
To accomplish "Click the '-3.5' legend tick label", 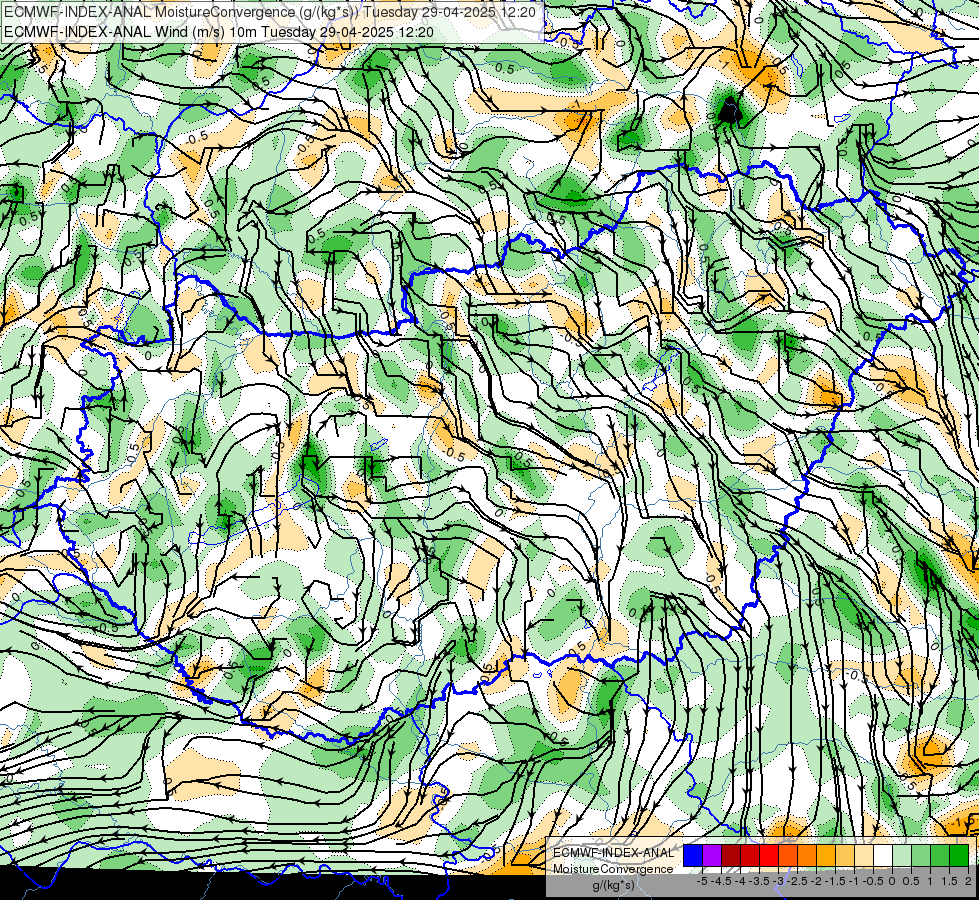I will (759, 881).
